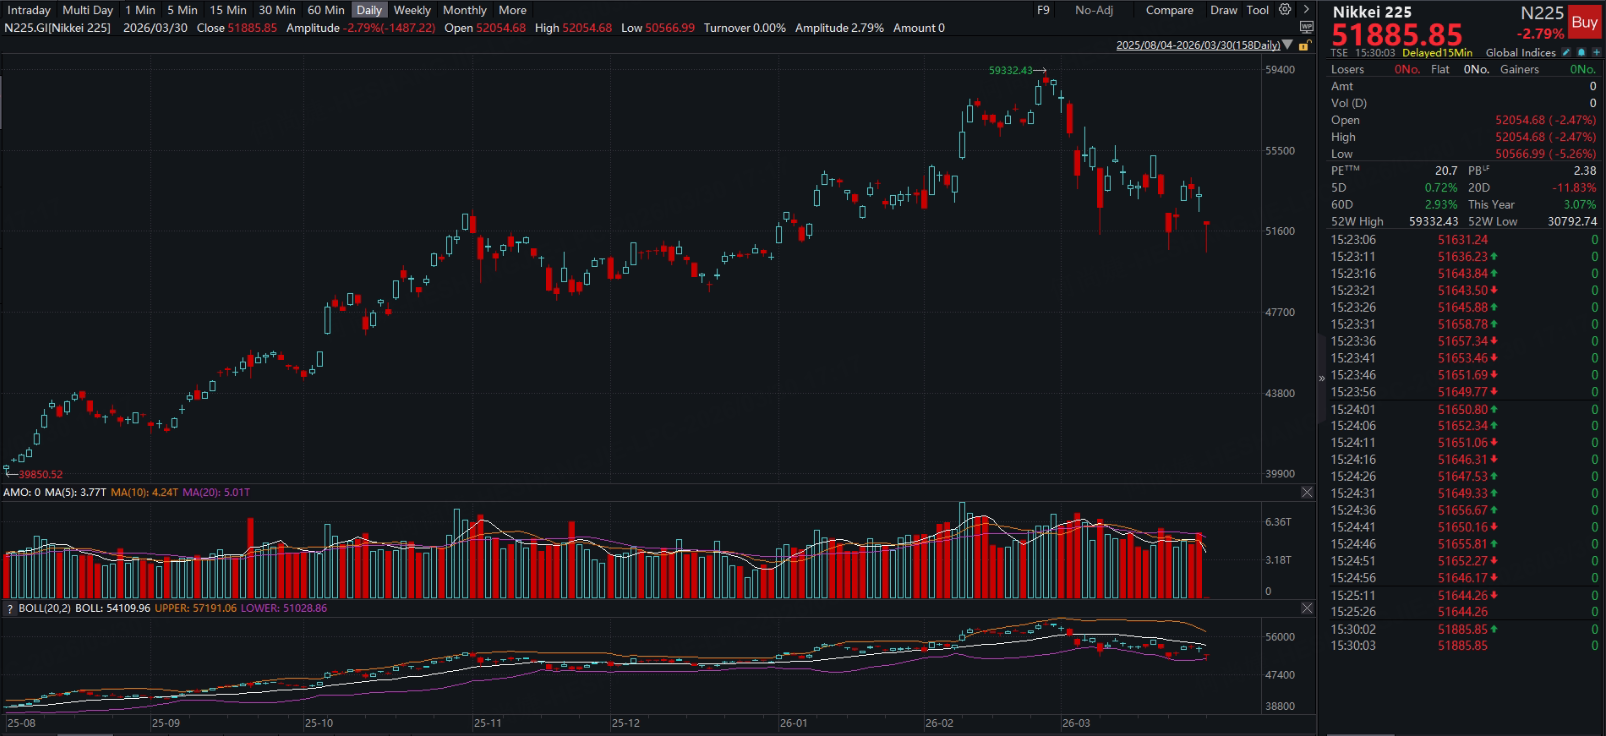The image size is (1606, 736).
Task: Click the plus icon next to the bell
Action: point(1596,52)
